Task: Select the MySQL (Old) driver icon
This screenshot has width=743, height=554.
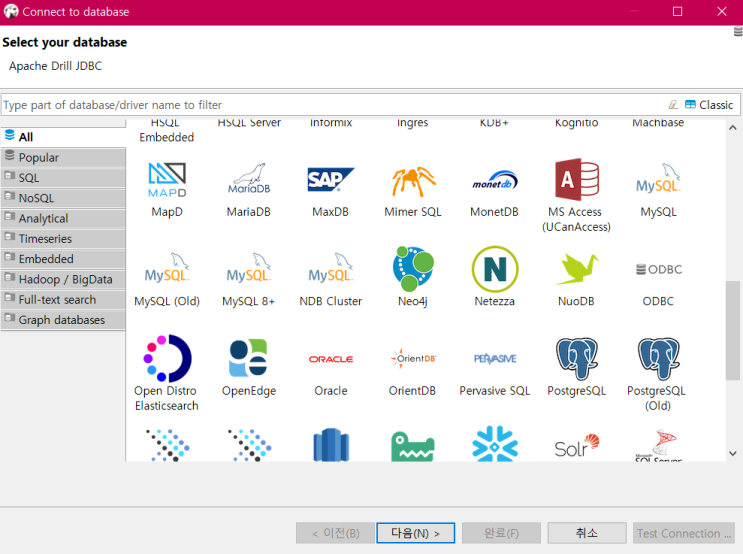Action: coord(167,268)
